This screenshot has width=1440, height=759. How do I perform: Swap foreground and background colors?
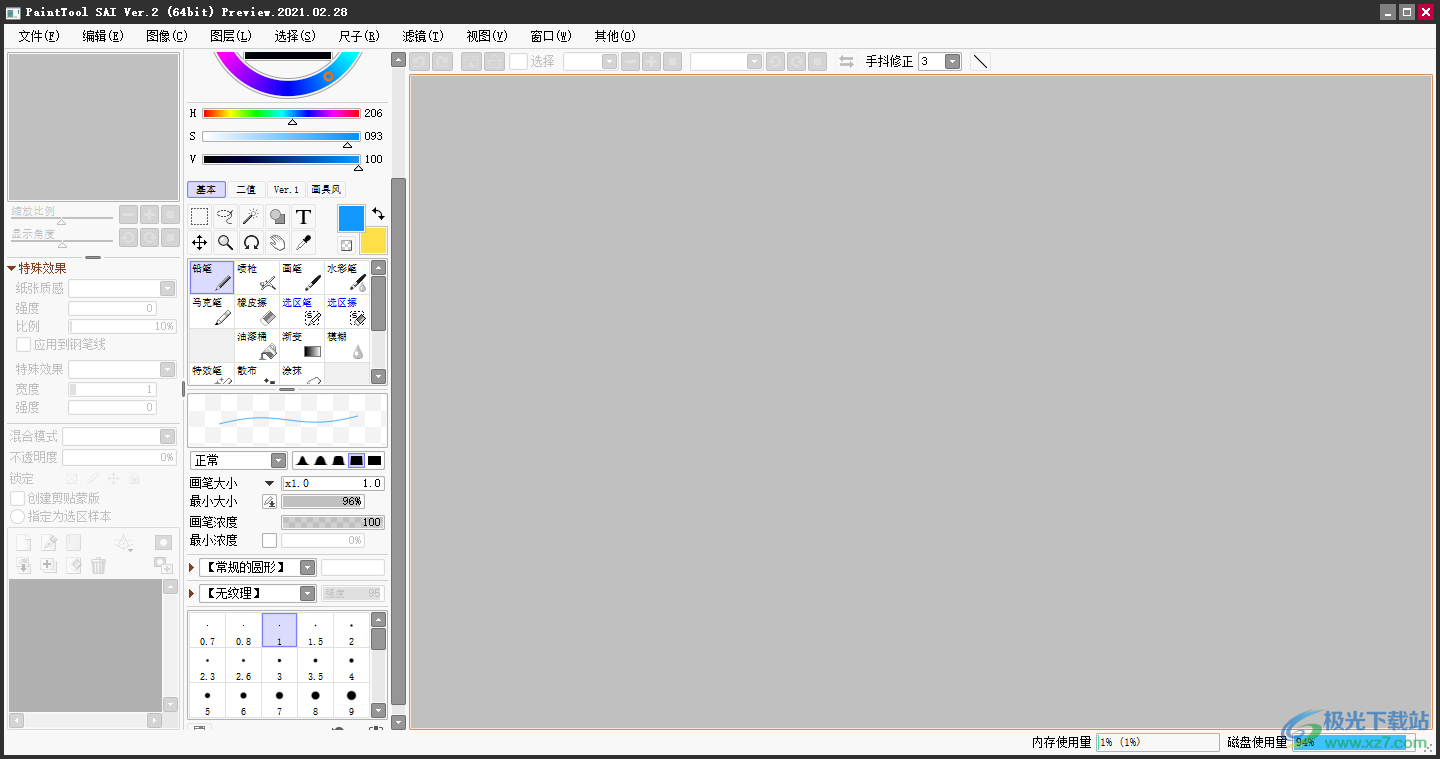[378, 214]
